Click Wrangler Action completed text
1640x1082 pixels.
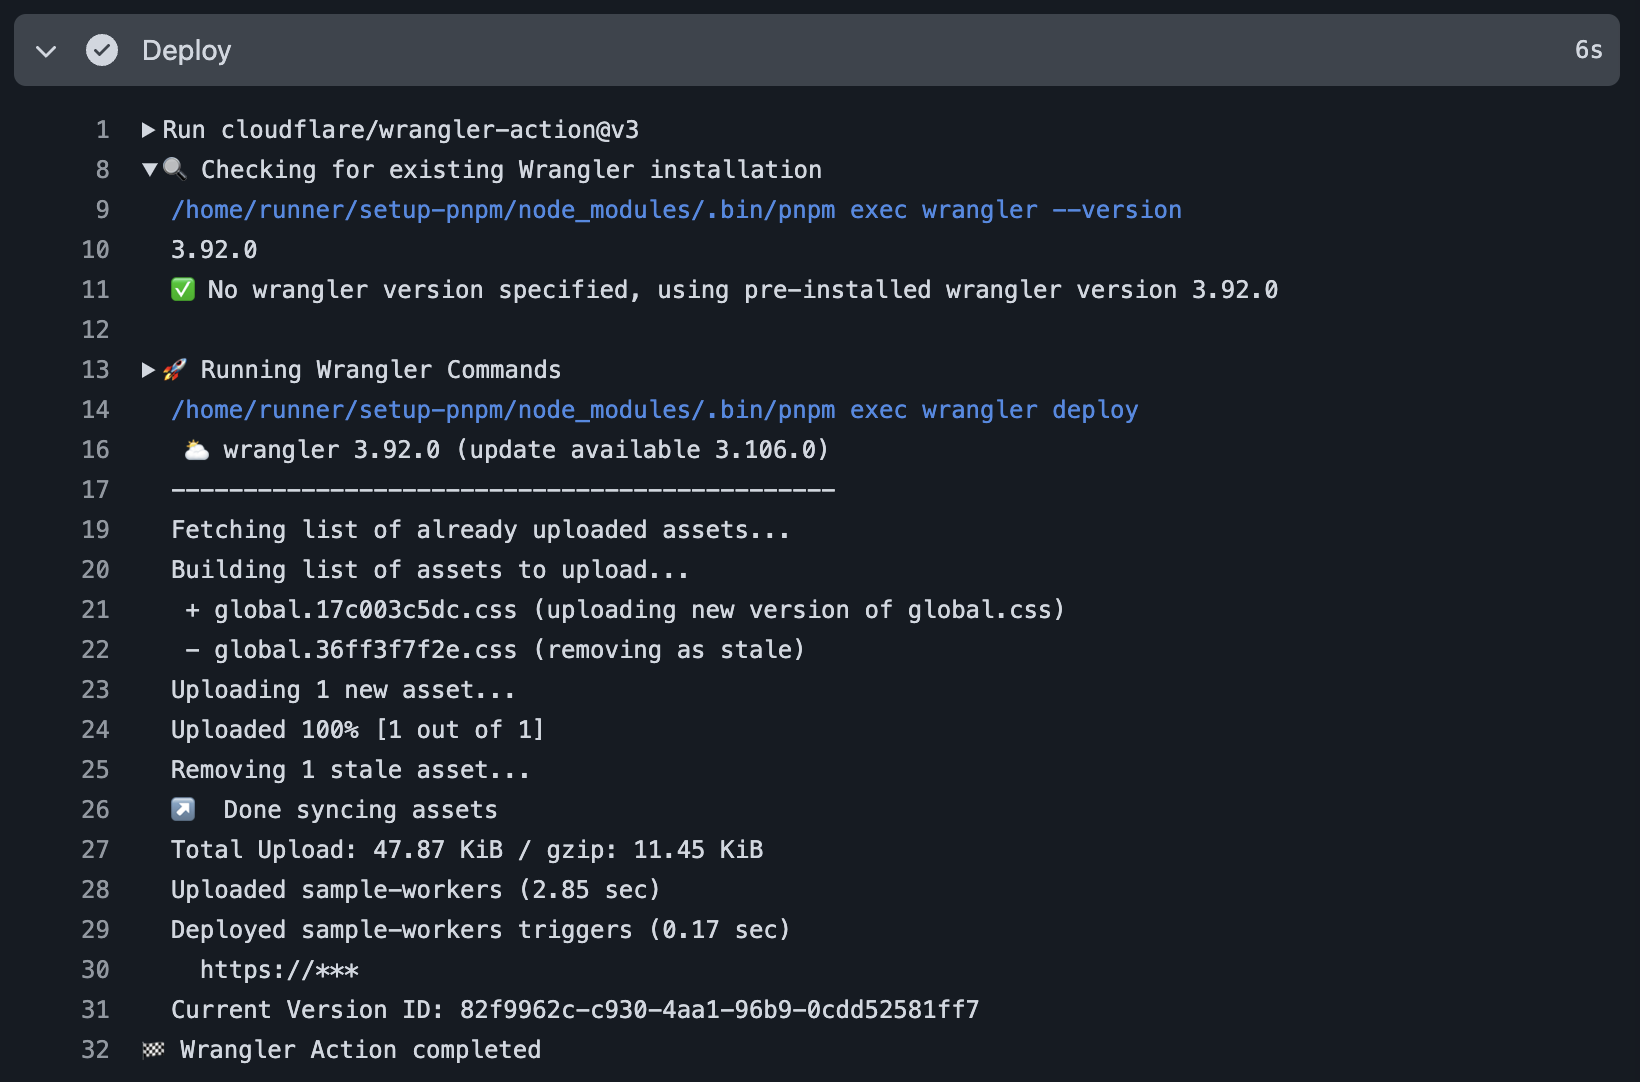point(360,1050)
